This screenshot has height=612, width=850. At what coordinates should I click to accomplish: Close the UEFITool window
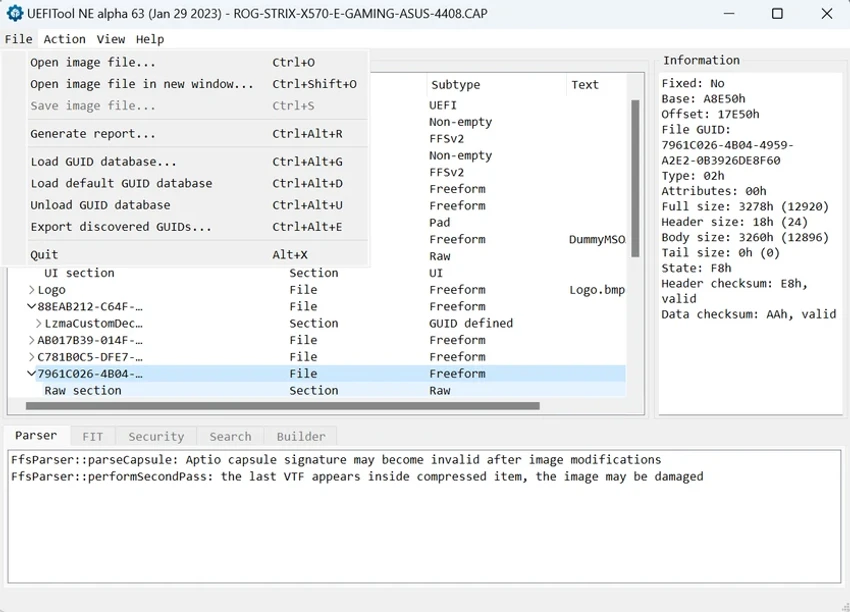click(x=827, y=14)
